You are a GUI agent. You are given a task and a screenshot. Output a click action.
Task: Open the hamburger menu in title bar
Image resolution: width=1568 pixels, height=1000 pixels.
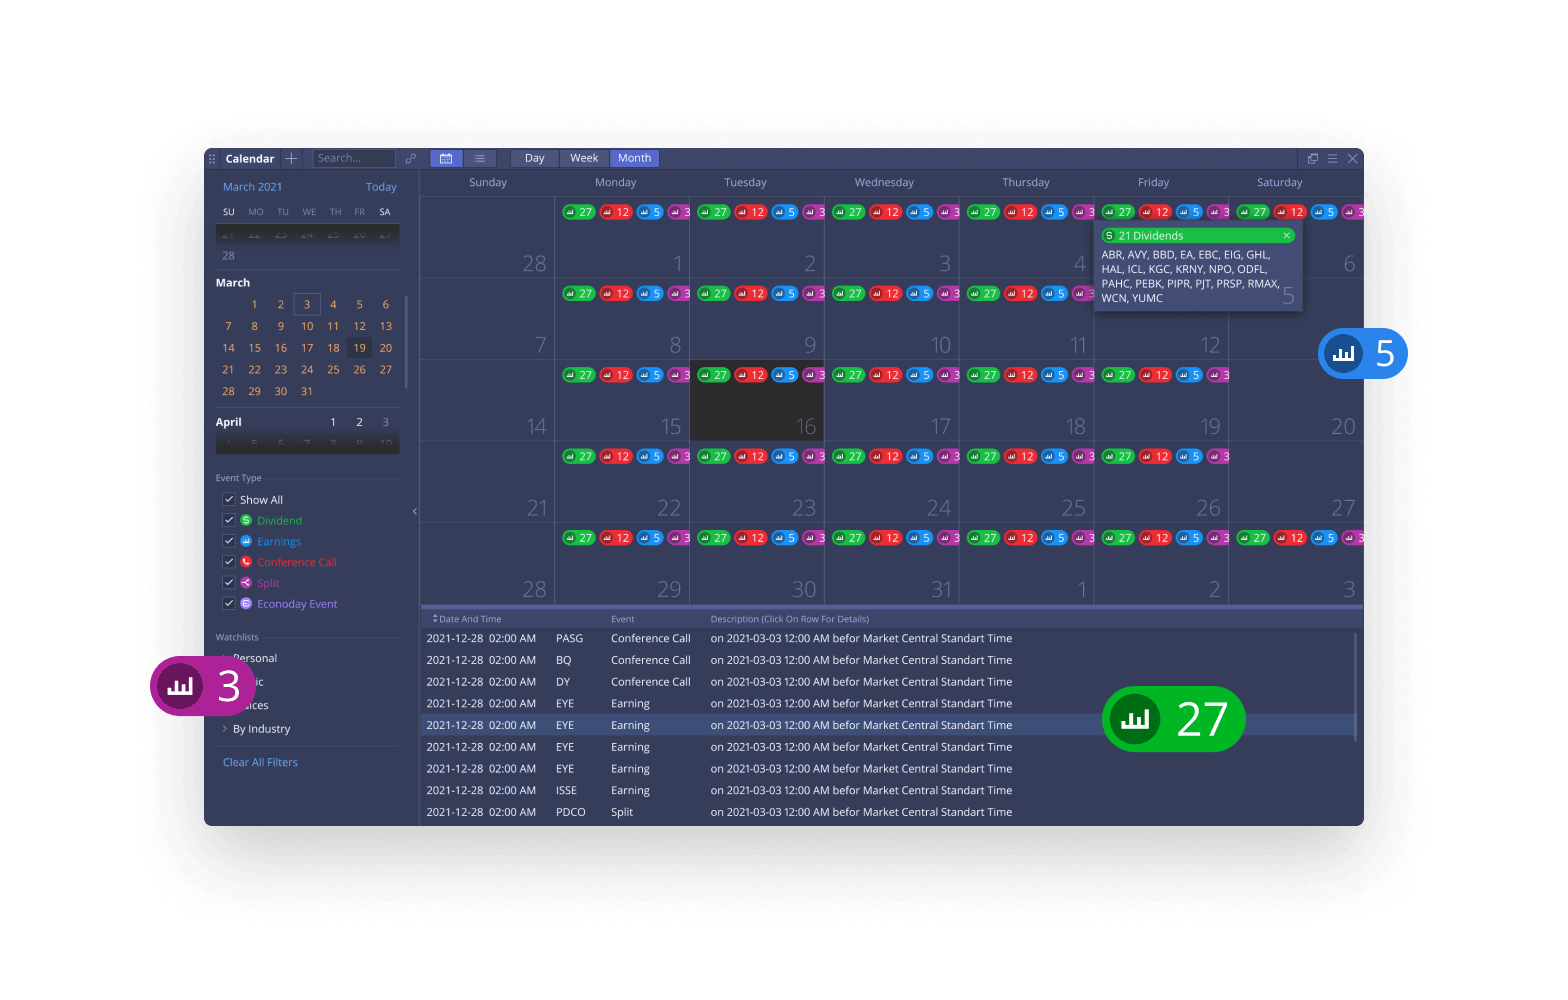tap(1332, 158)
